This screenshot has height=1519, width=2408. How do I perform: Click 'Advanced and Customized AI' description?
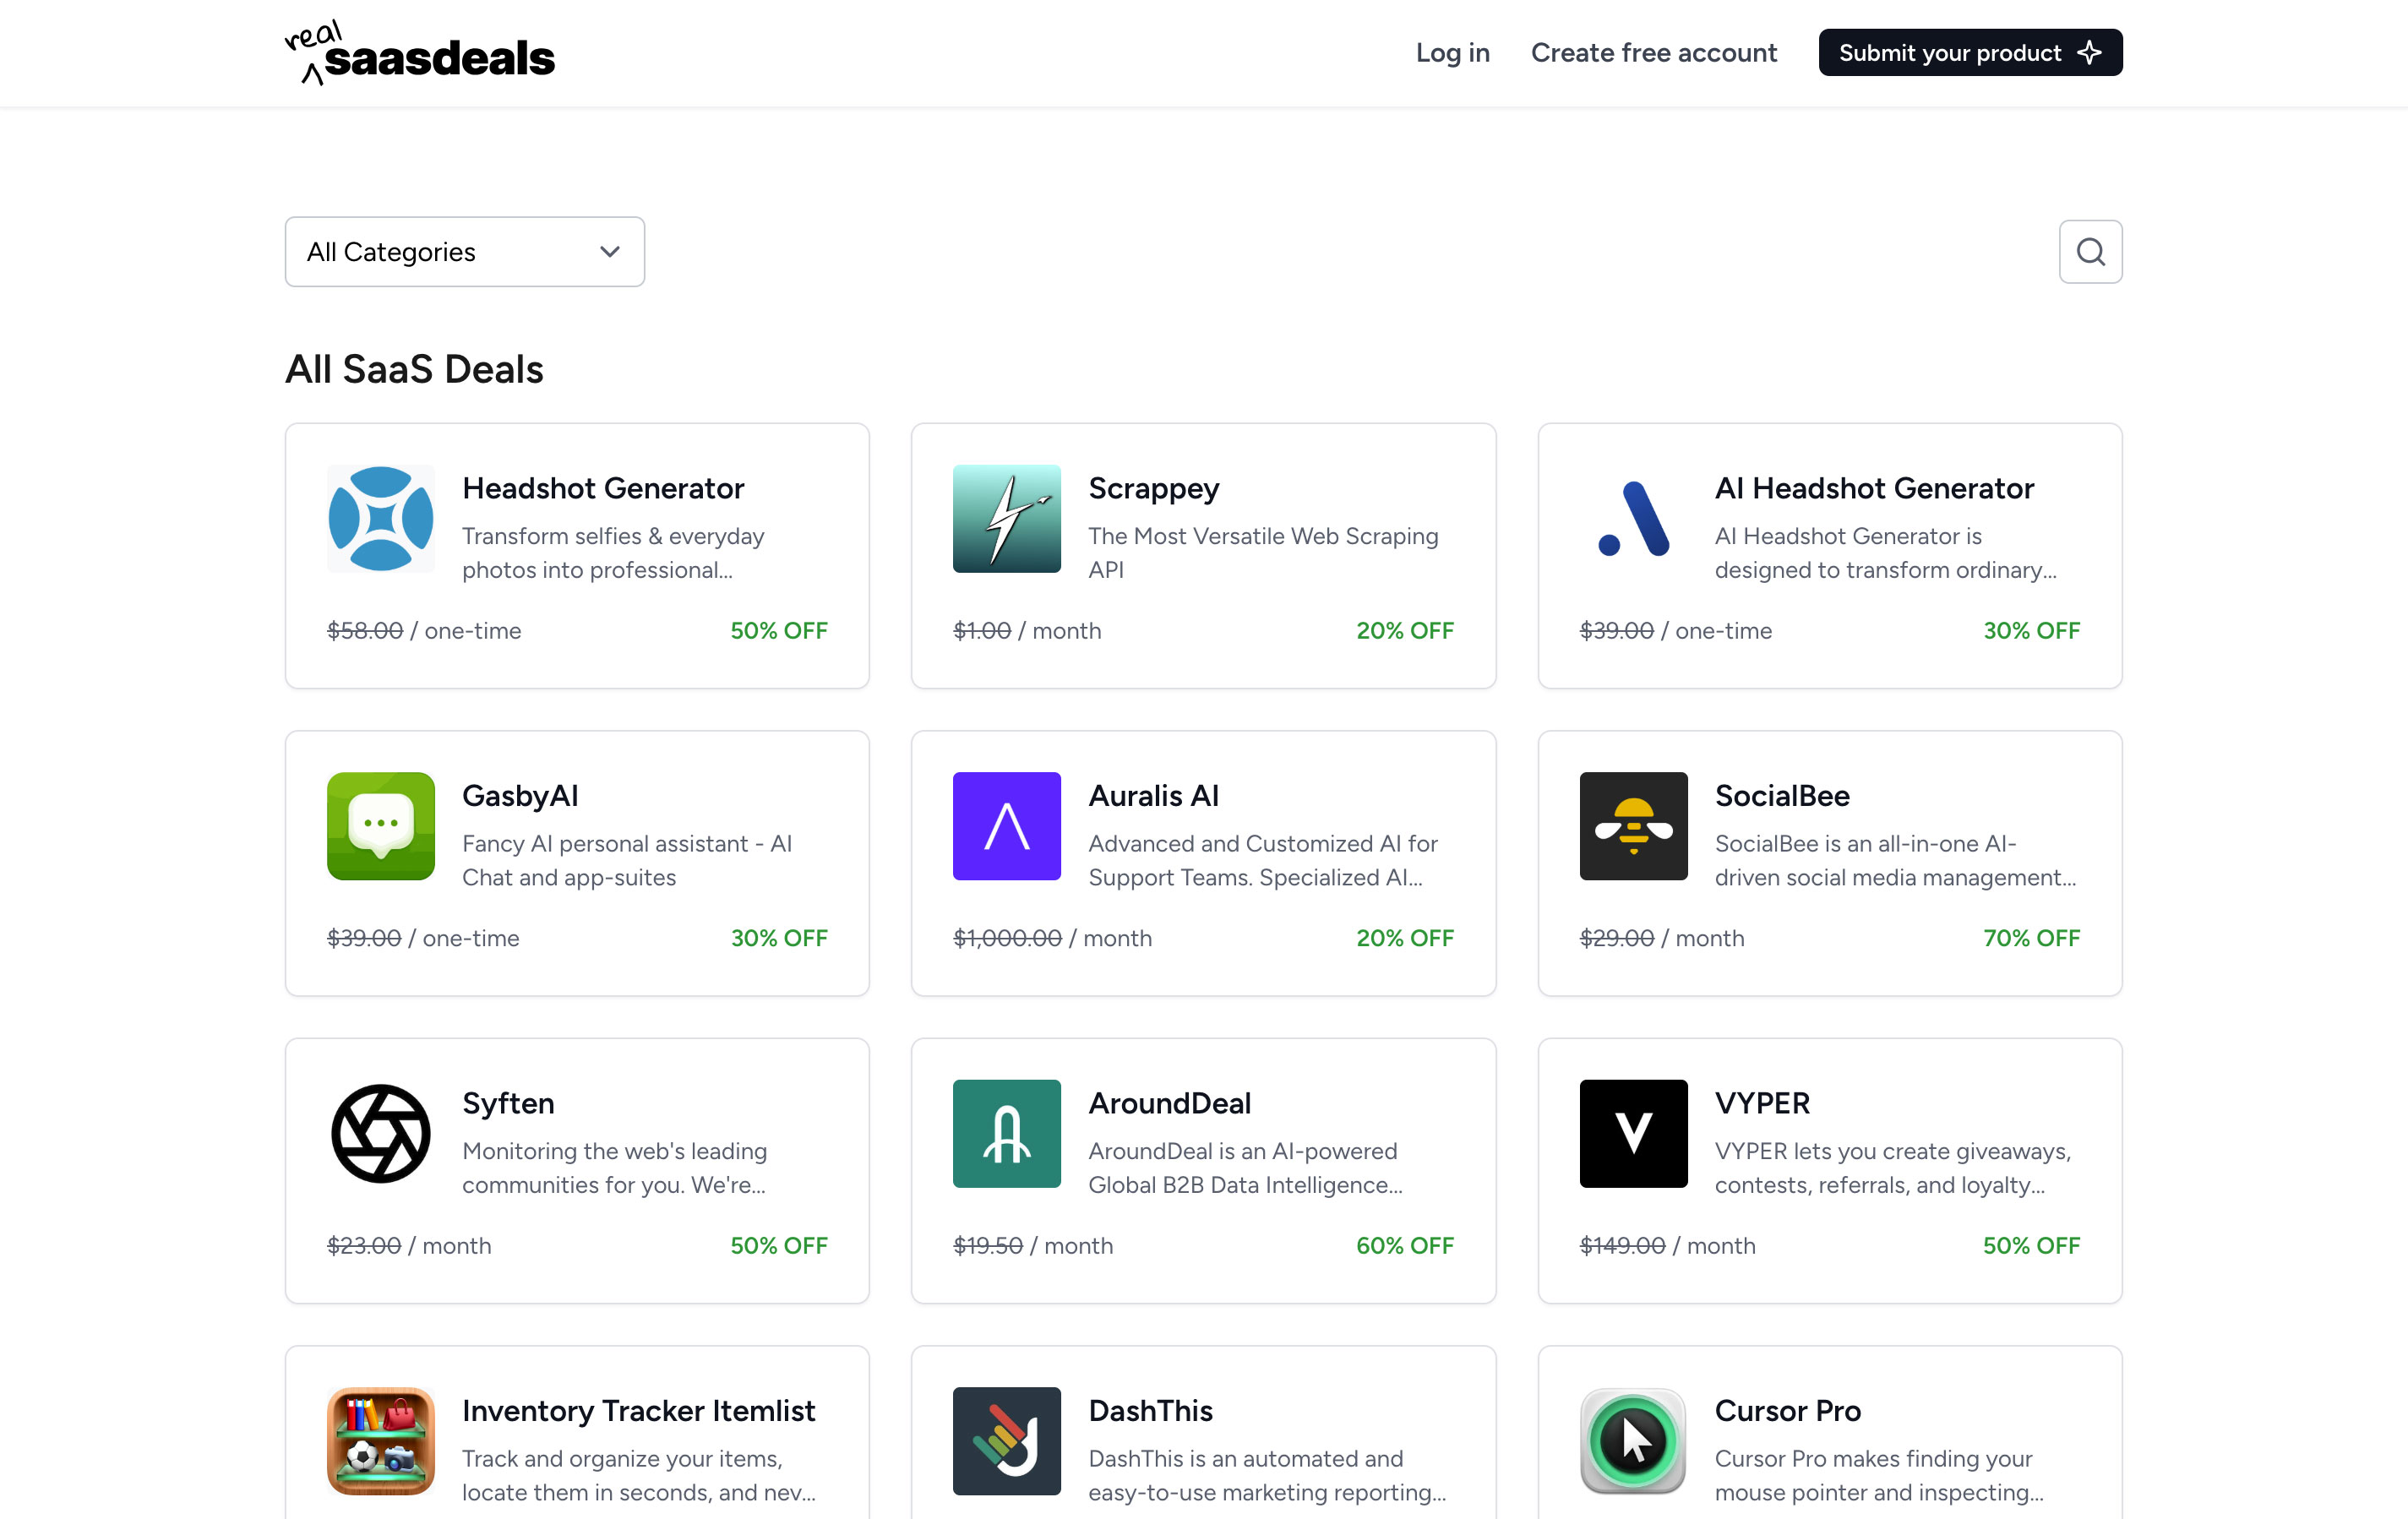click(1263, 860)
